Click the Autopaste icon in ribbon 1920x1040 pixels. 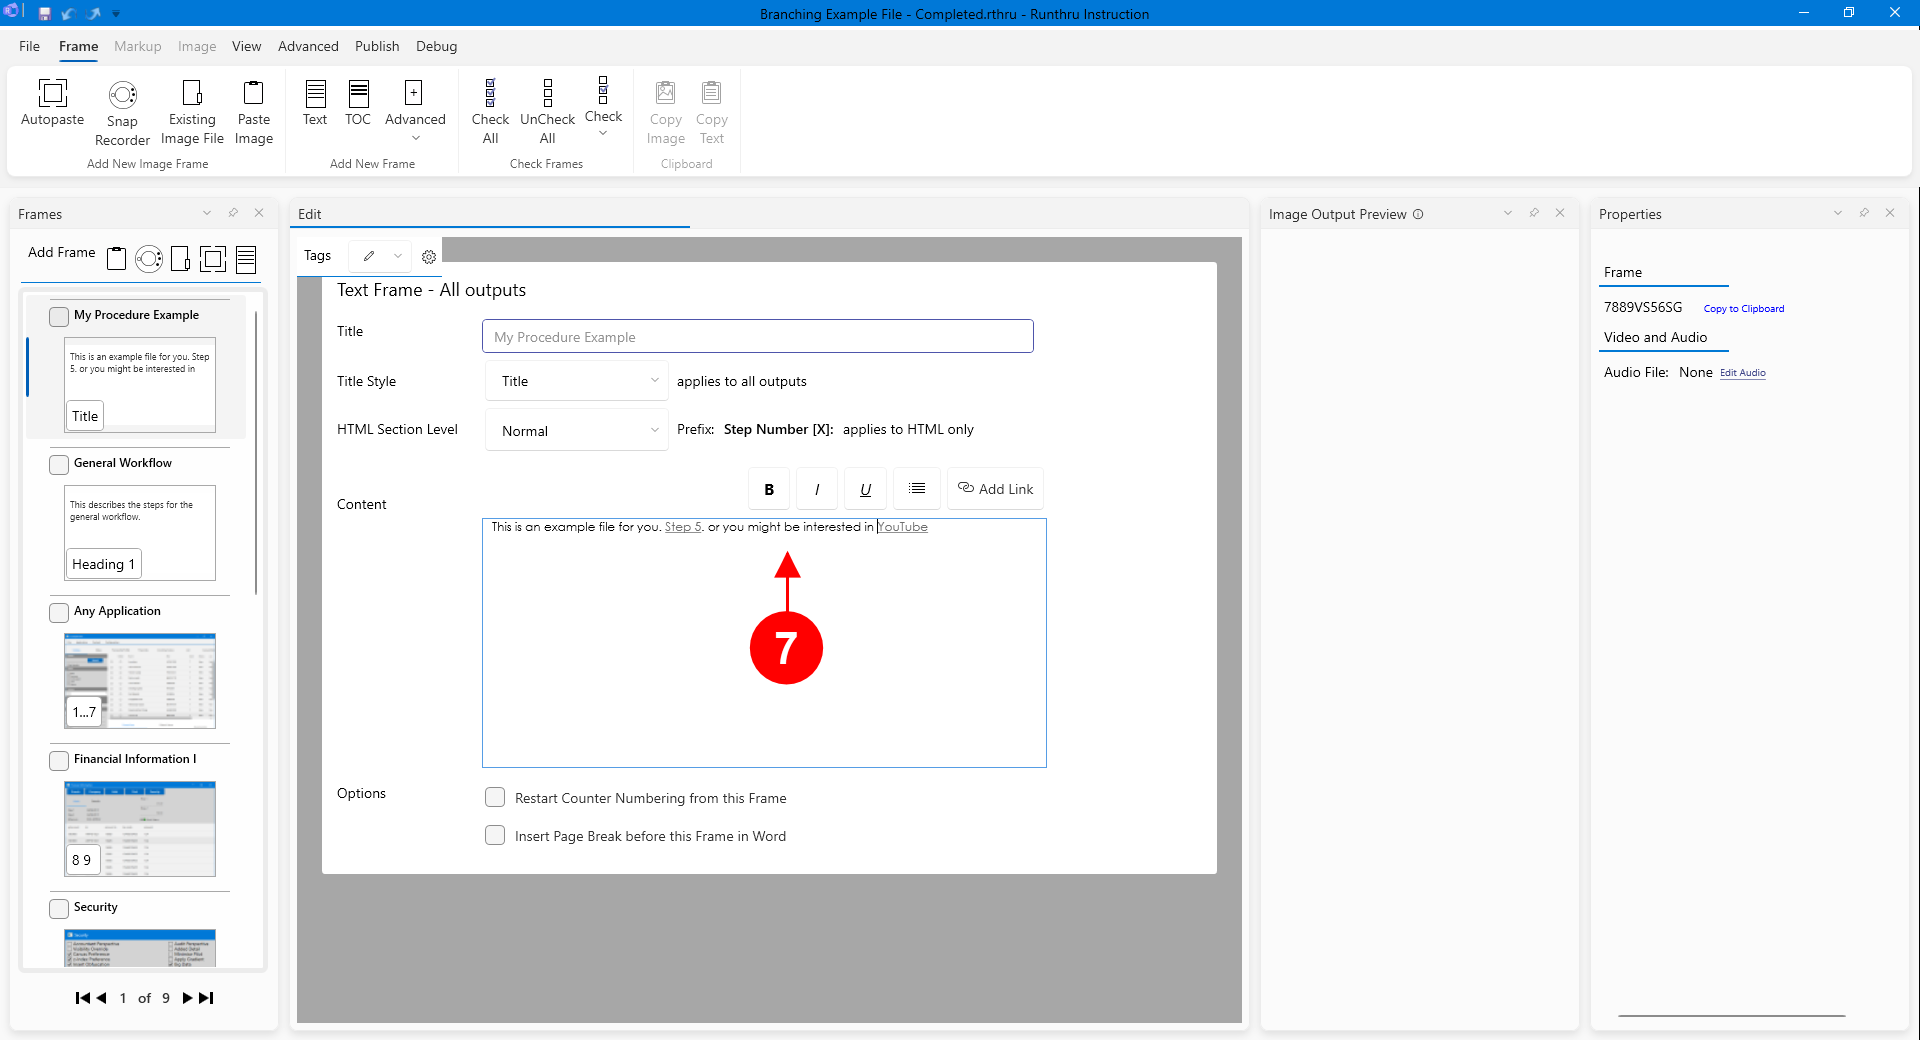[x=52, y=94]
